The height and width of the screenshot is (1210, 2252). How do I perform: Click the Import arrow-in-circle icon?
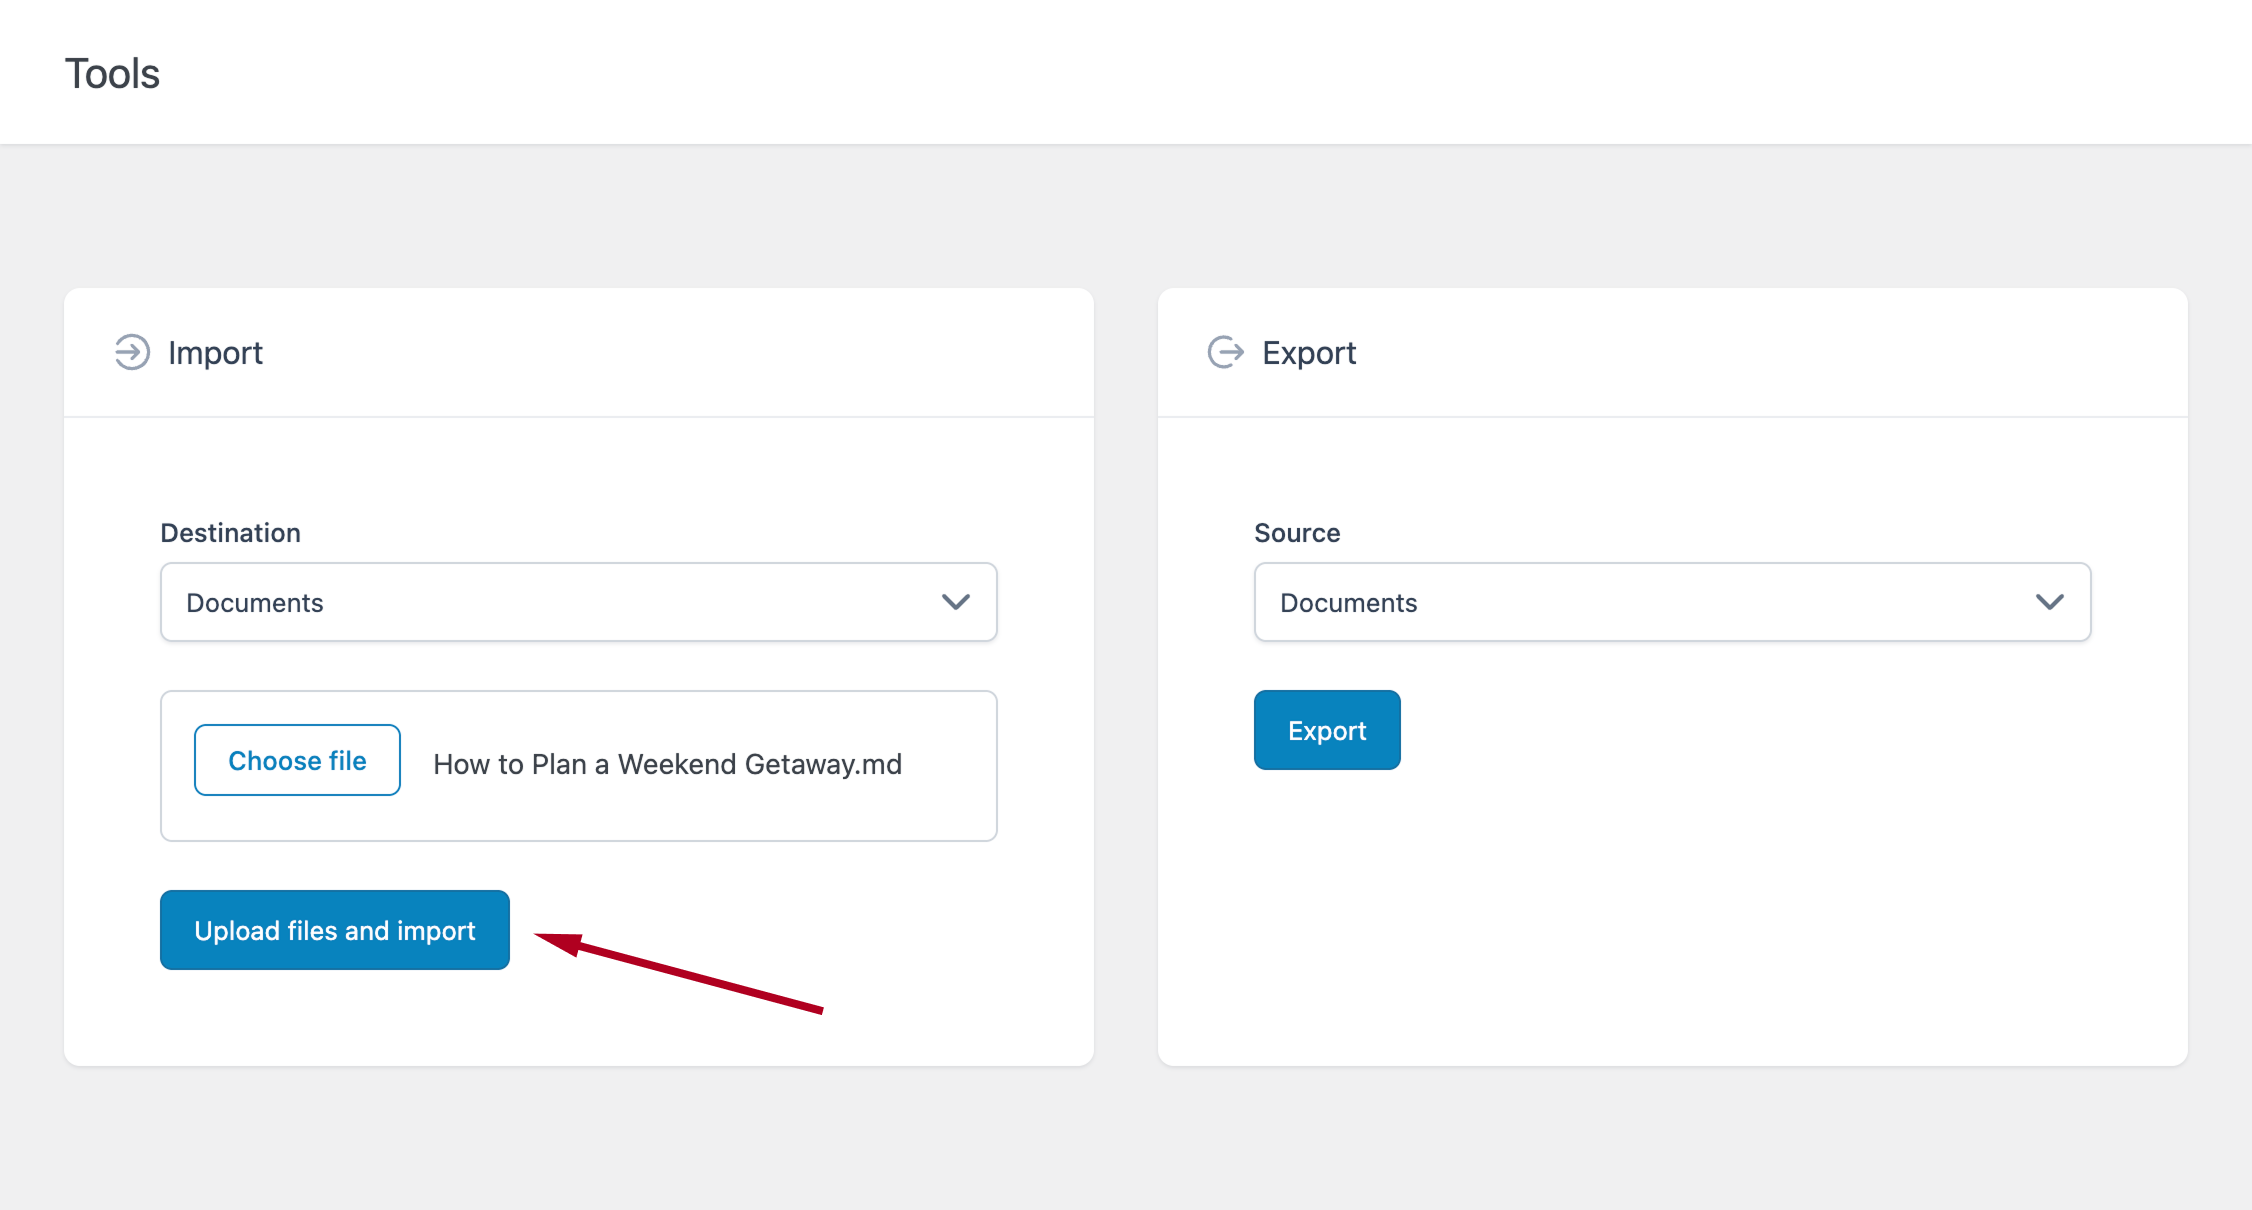tap(130, 353)
